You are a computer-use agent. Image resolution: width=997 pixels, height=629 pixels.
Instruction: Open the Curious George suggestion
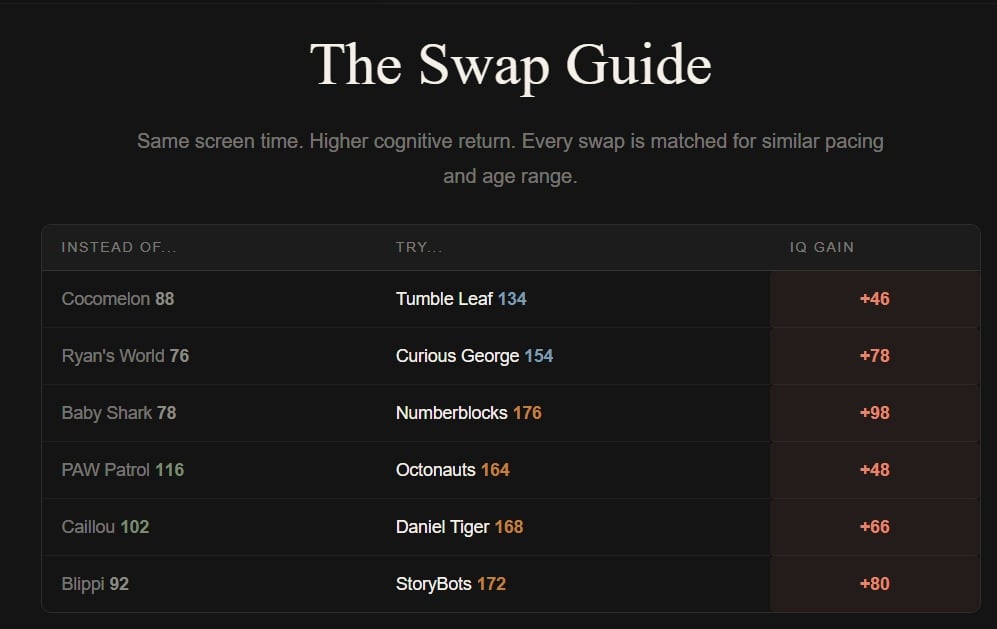(x=457, y=356)
